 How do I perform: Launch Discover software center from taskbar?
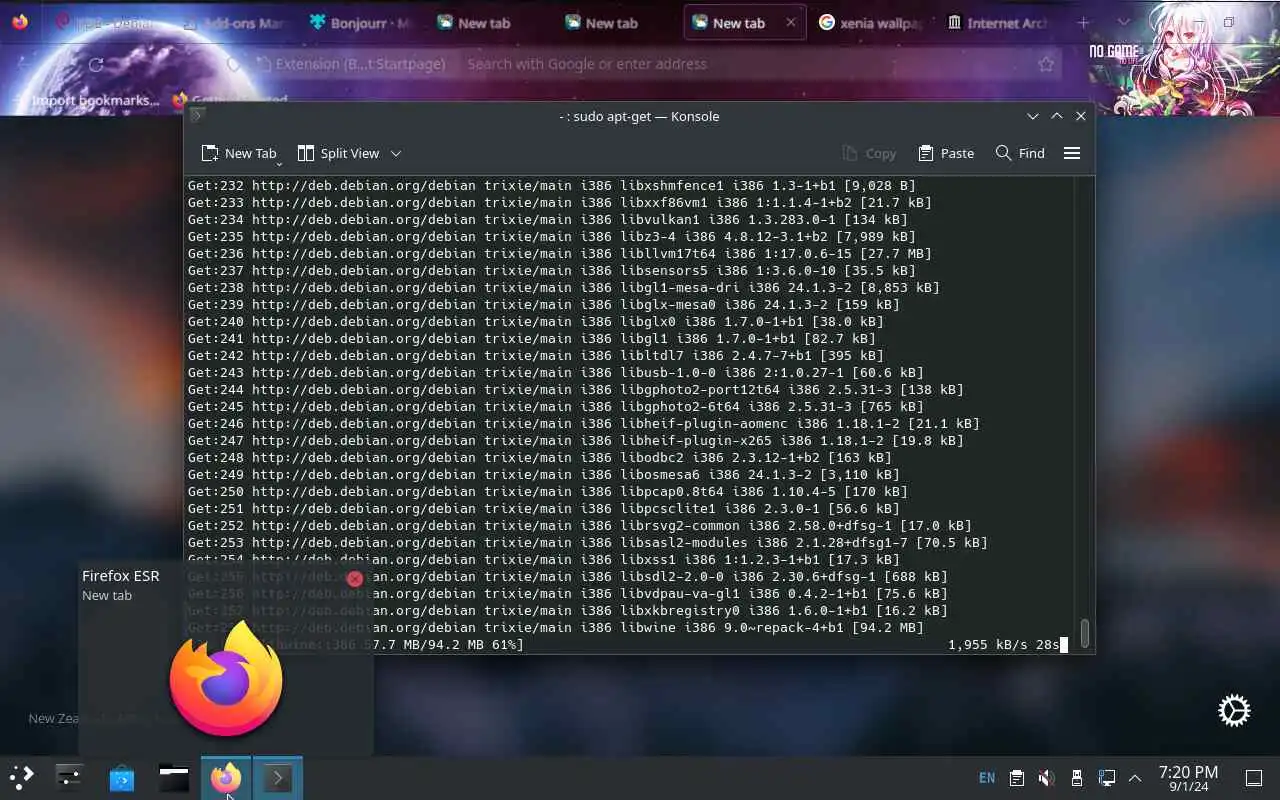[x=122, y=777]
